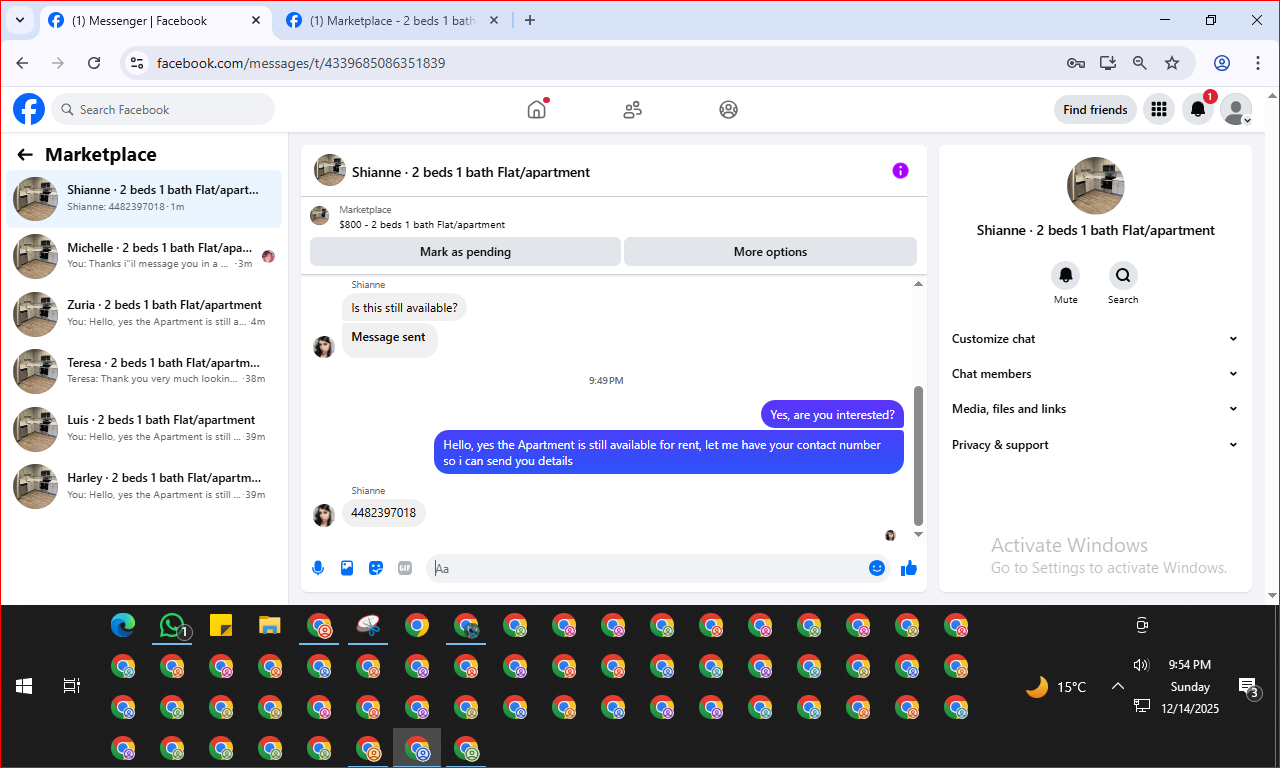Open WhatsApp from the taskbar
This screenshot has width=1280, height=768.
[172, 626]
